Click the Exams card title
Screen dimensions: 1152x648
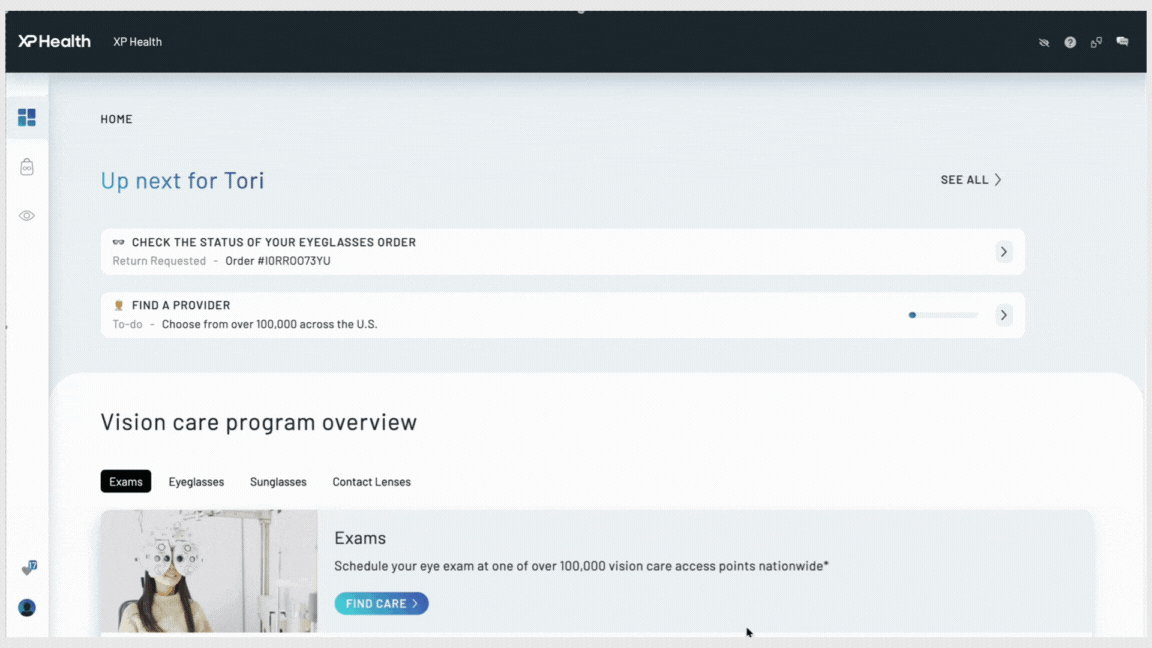pos(360,538)
